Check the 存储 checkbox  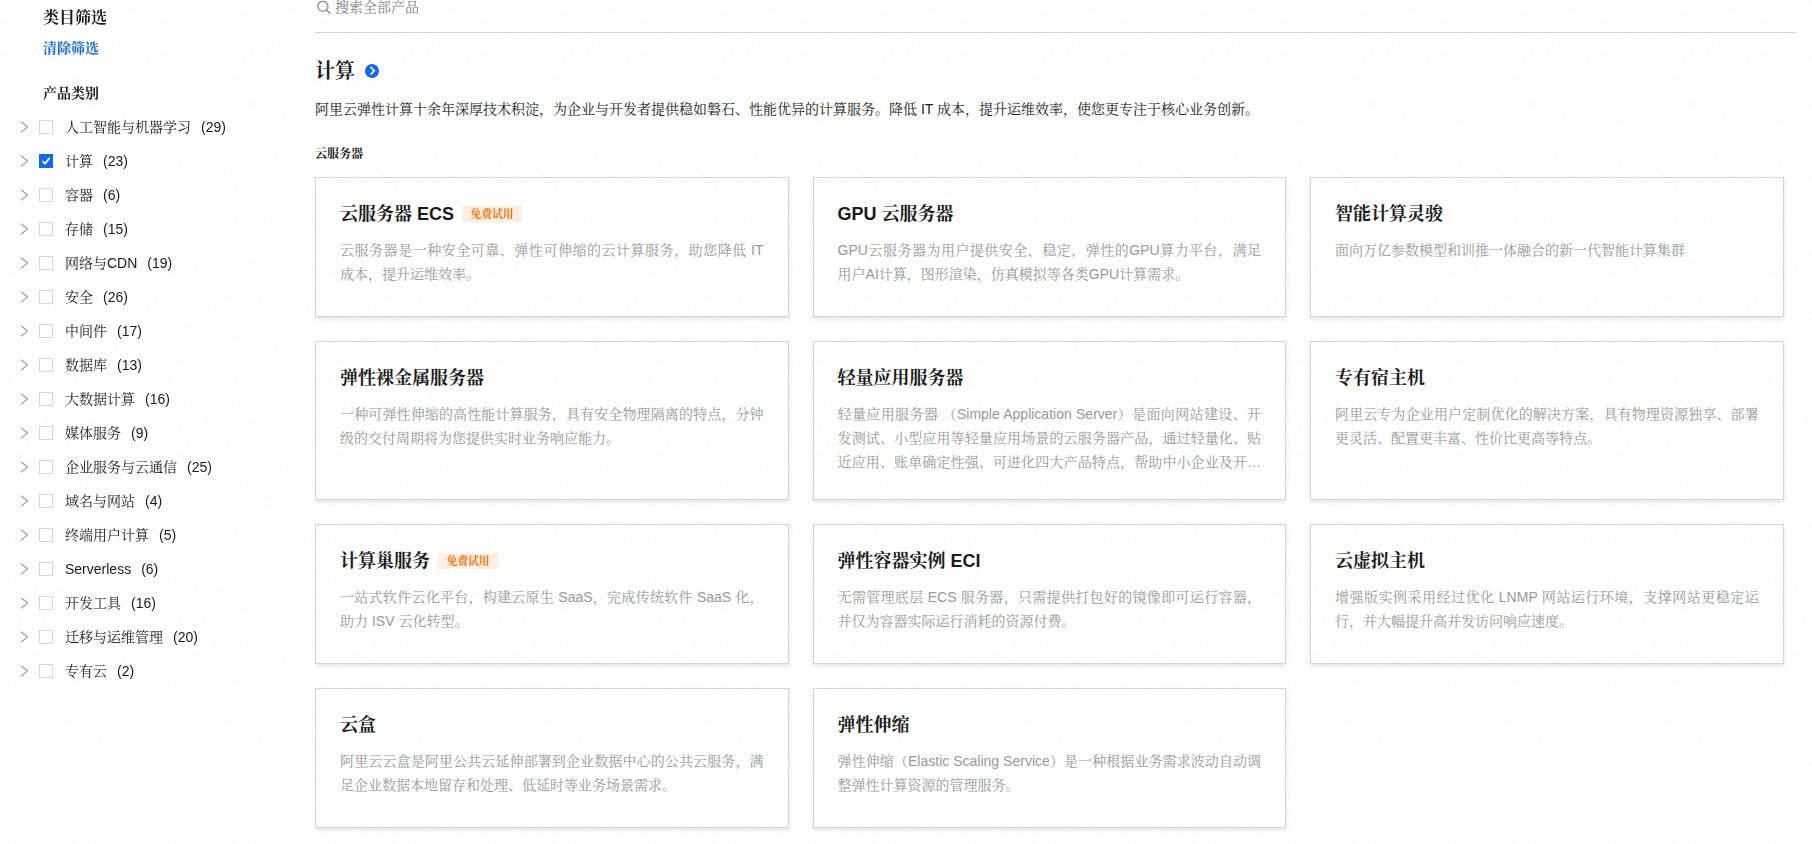click(x=46, y=229)
